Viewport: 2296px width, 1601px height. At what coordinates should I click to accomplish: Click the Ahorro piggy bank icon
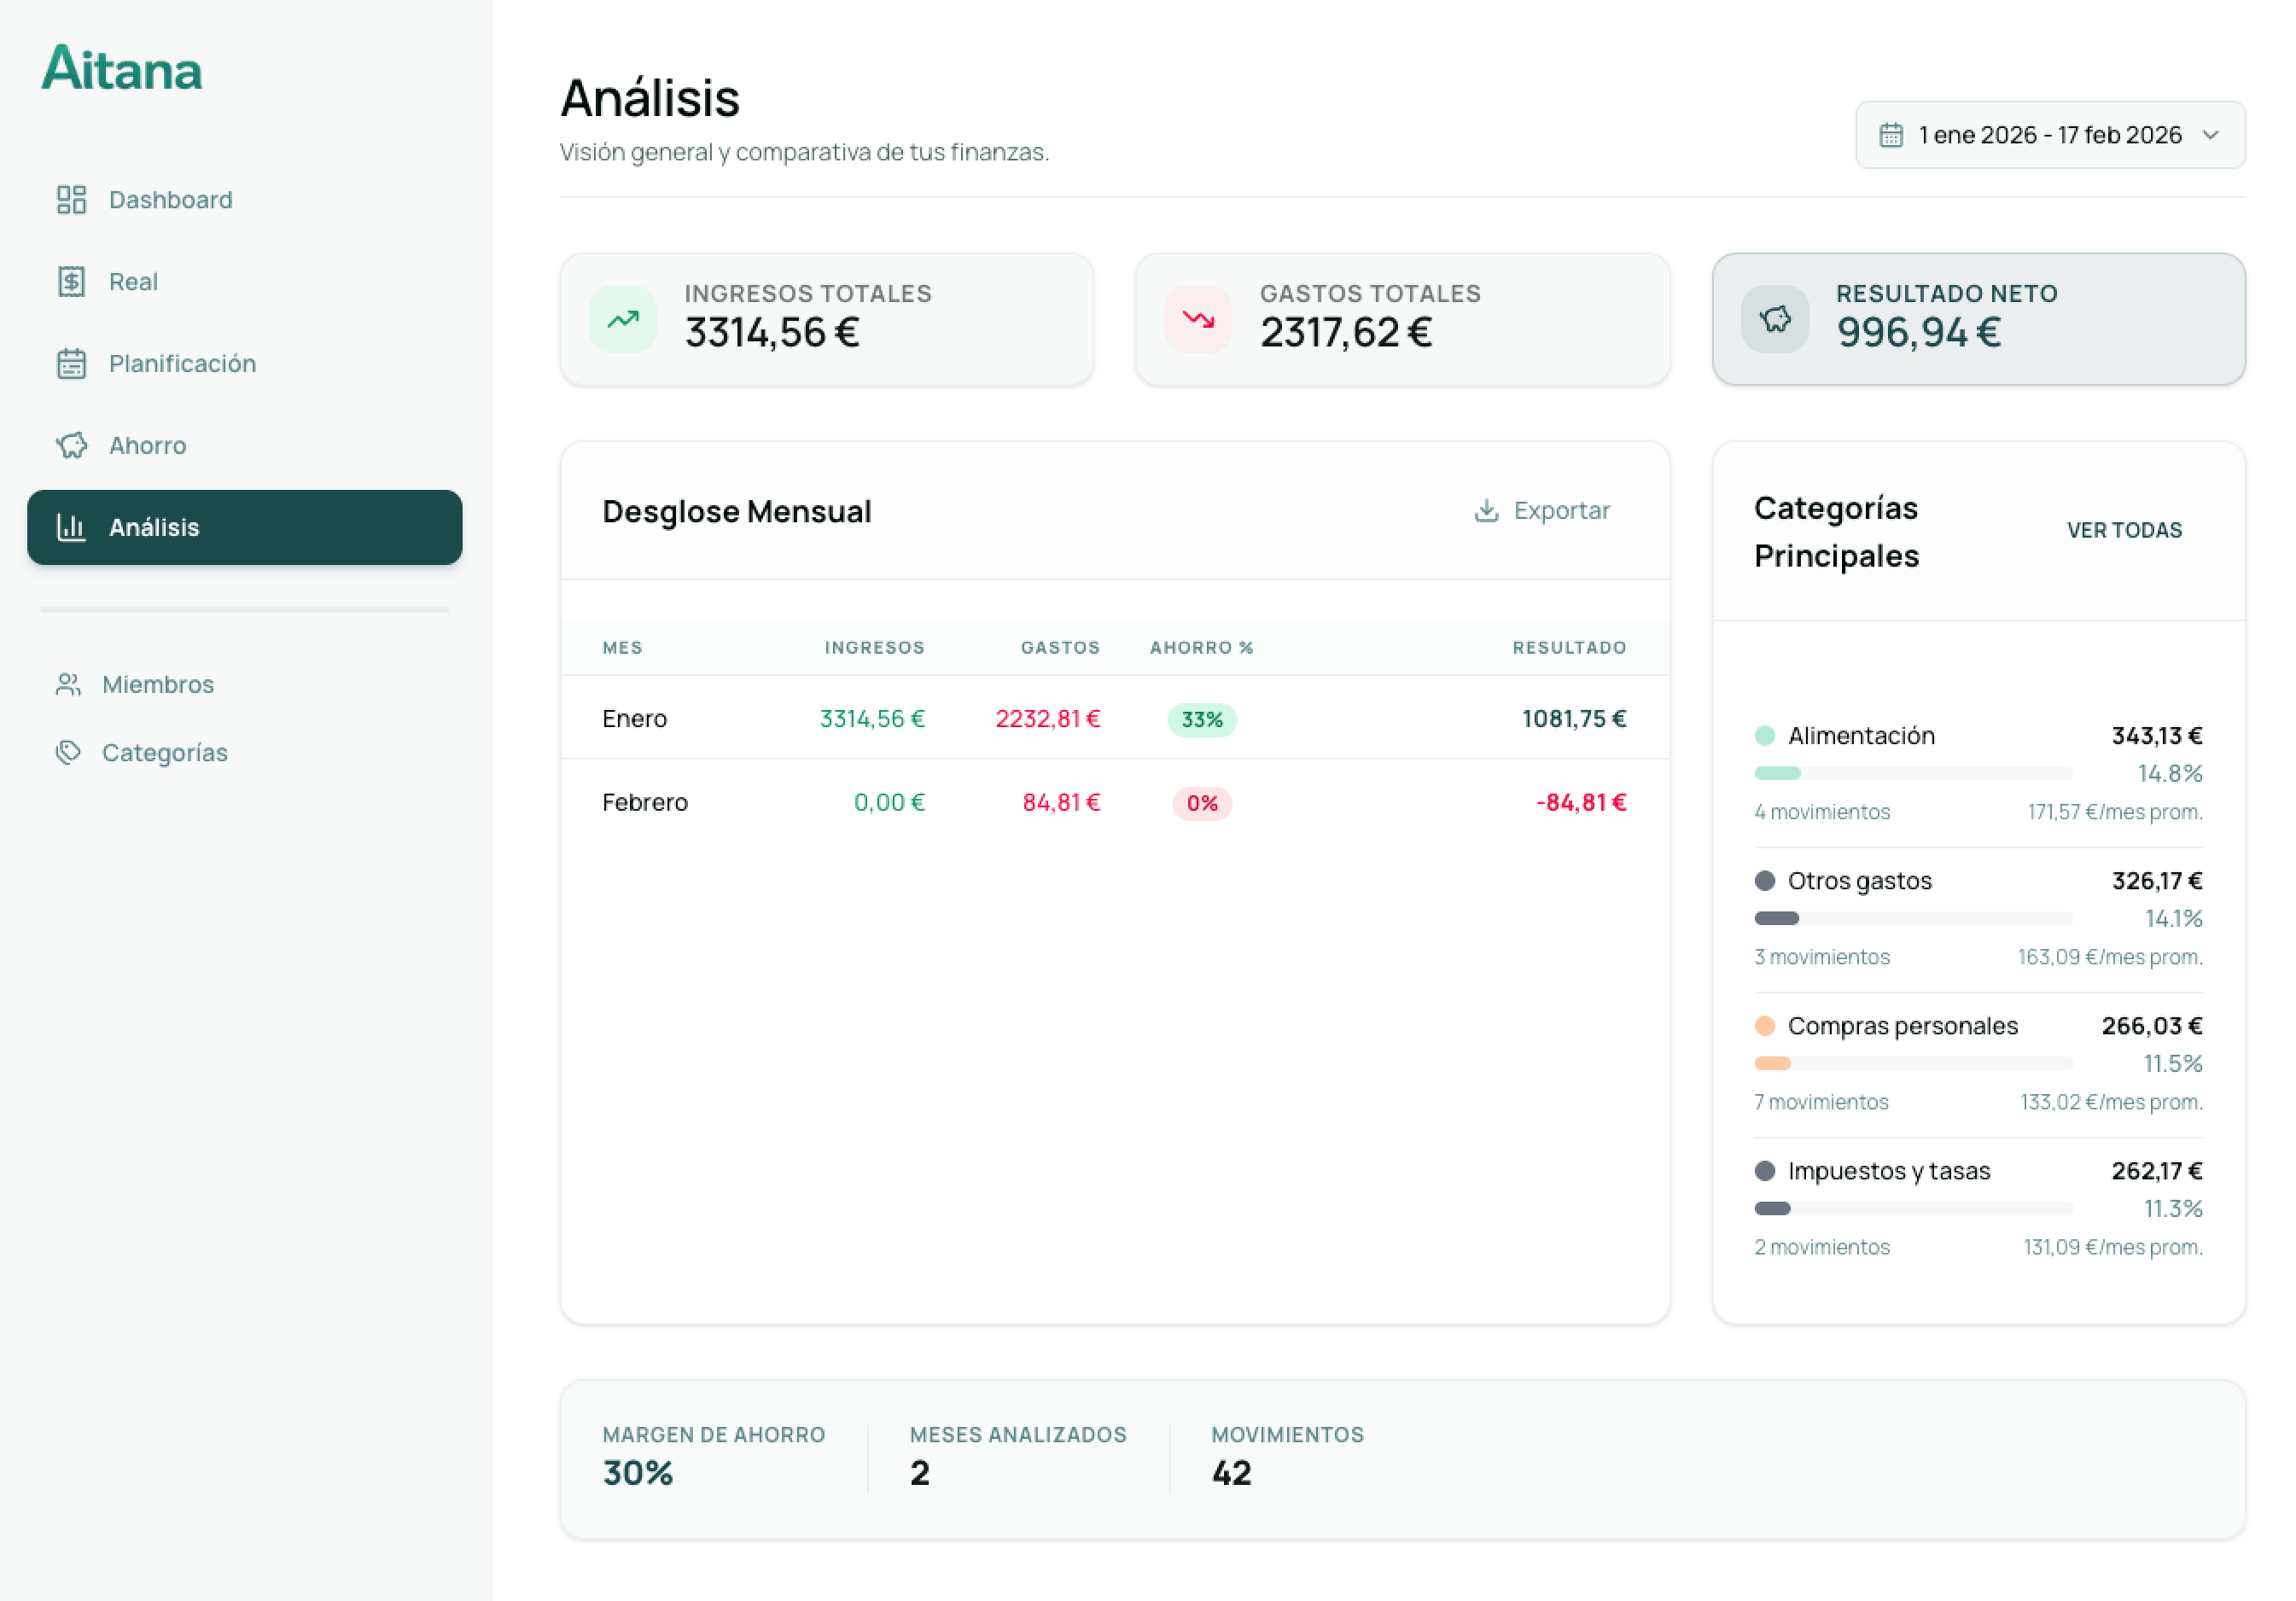click(x=71, y=446)
